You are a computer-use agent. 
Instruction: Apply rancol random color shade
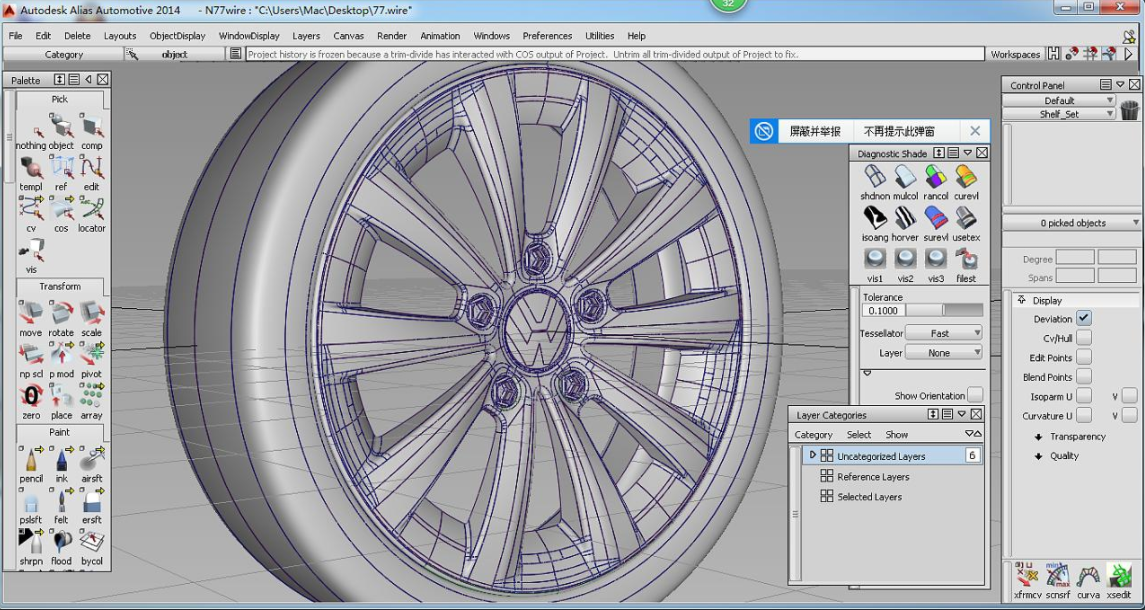click(x=935, y=182)
